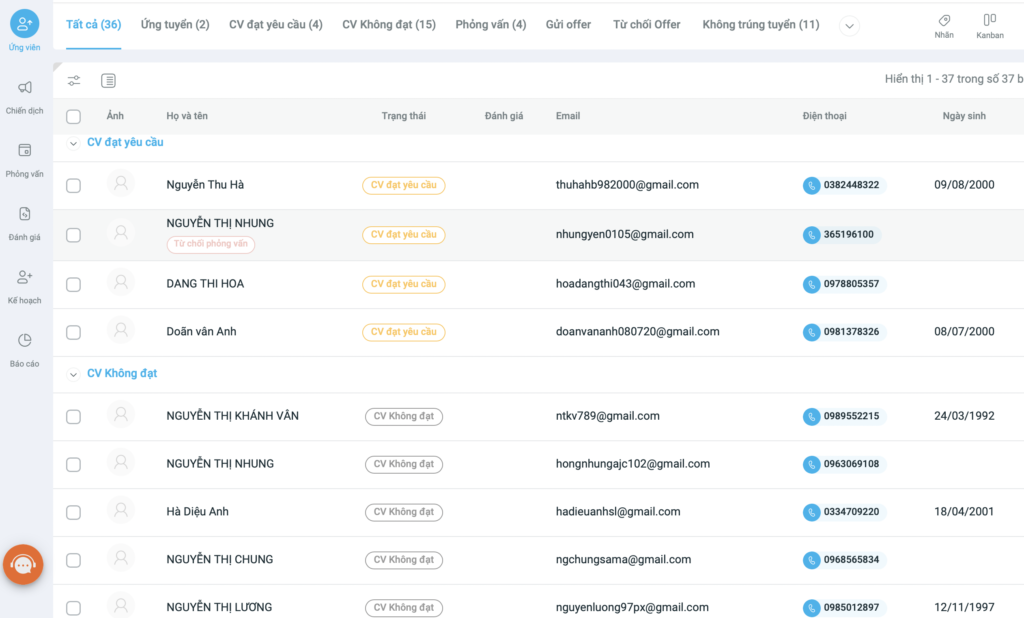Open the Phỏng vấn sidebar icon
This screenshot has width=1024, height=618.
[x=25, y=160]
